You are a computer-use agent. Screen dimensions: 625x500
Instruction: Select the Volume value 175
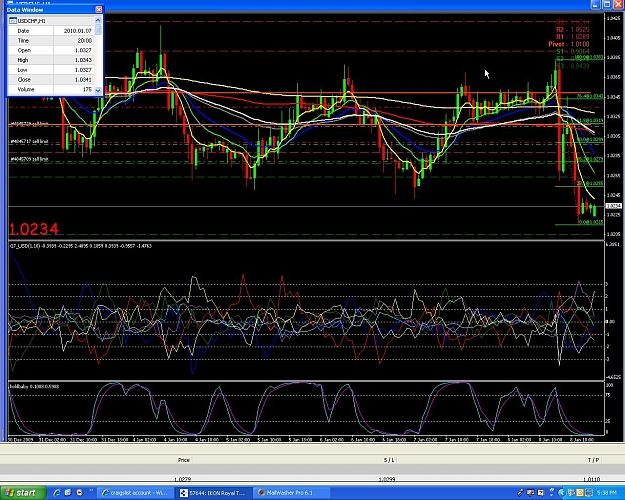coord(87,89)
